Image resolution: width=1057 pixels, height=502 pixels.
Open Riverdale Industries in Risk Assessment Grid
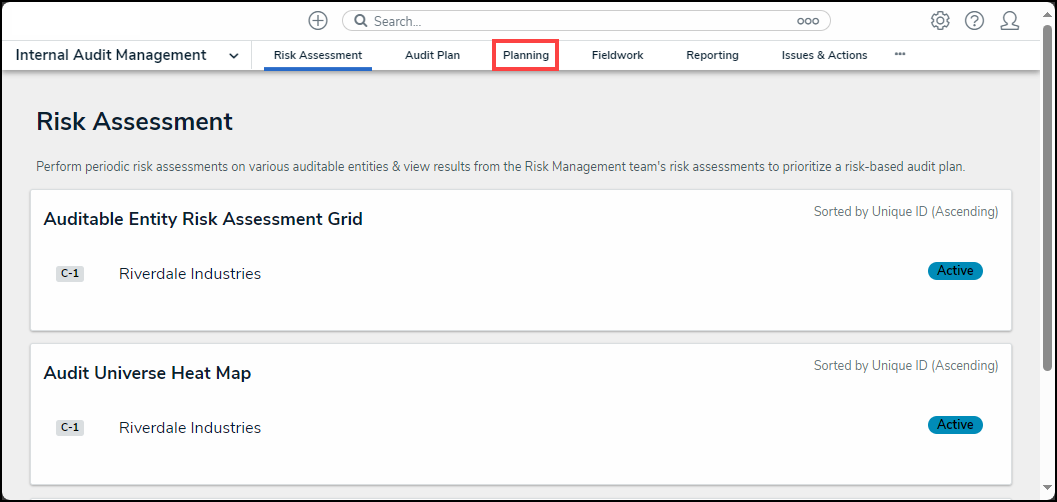tap(190, 274)
